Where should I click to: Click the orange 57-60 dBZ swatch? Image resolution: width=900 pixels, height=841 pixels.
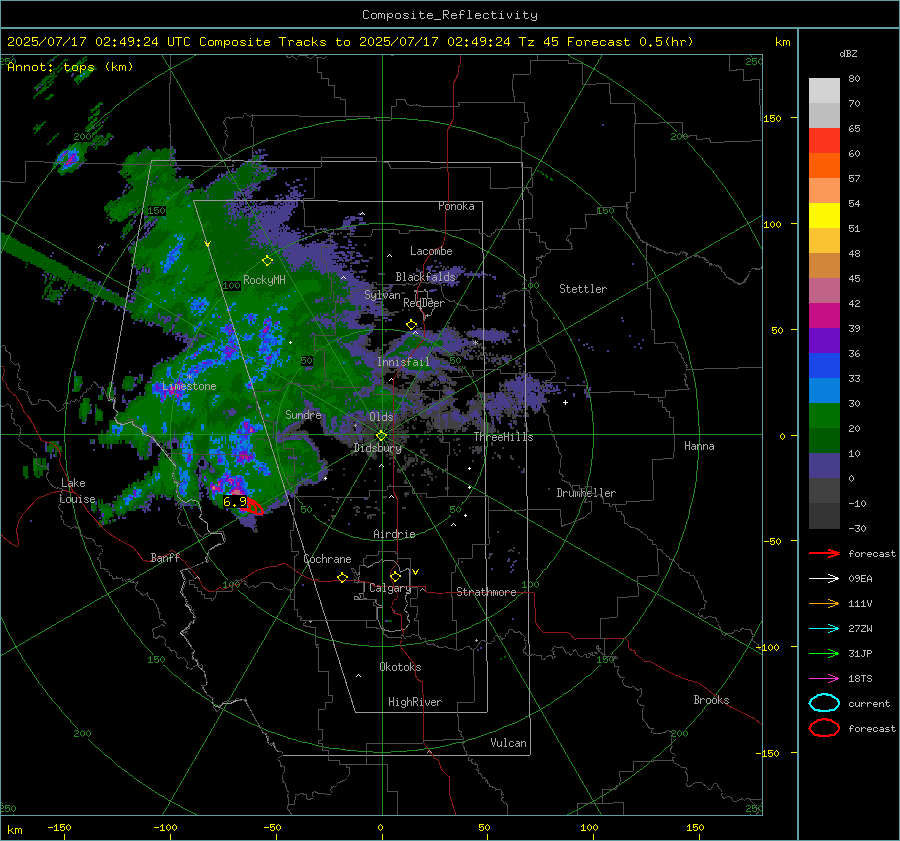tap(824, 166)
